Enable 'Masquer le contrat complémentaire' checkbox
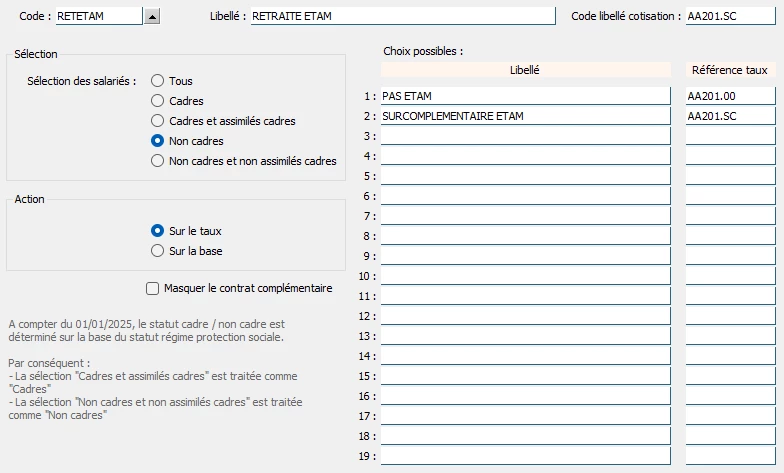This screenshot has width=784, height=473. pos(153,289)
